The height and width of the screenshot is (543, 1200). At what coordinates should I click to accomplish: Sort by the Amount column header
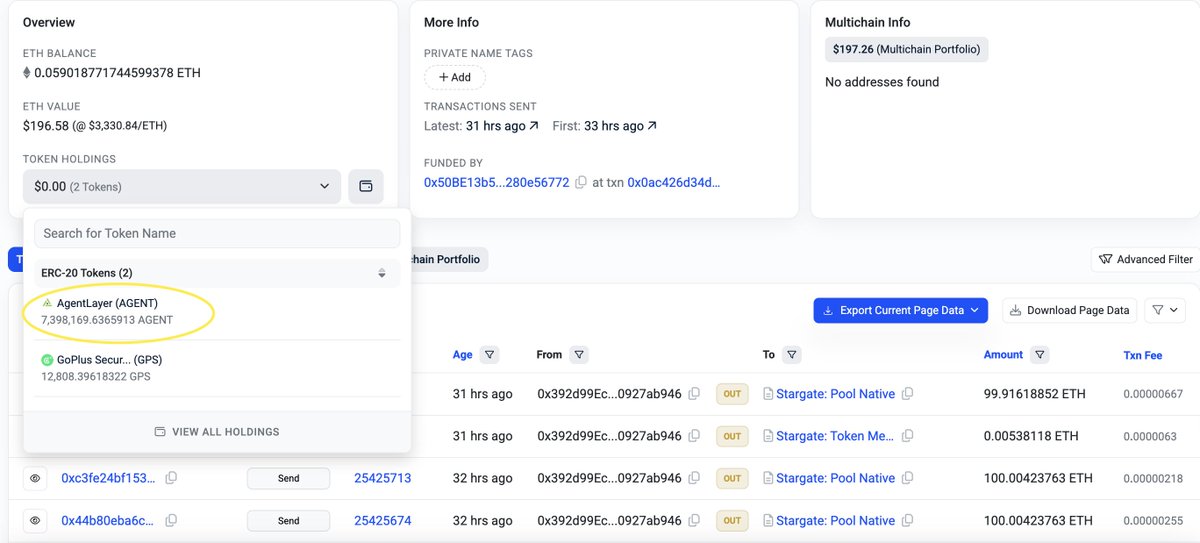1004,354
